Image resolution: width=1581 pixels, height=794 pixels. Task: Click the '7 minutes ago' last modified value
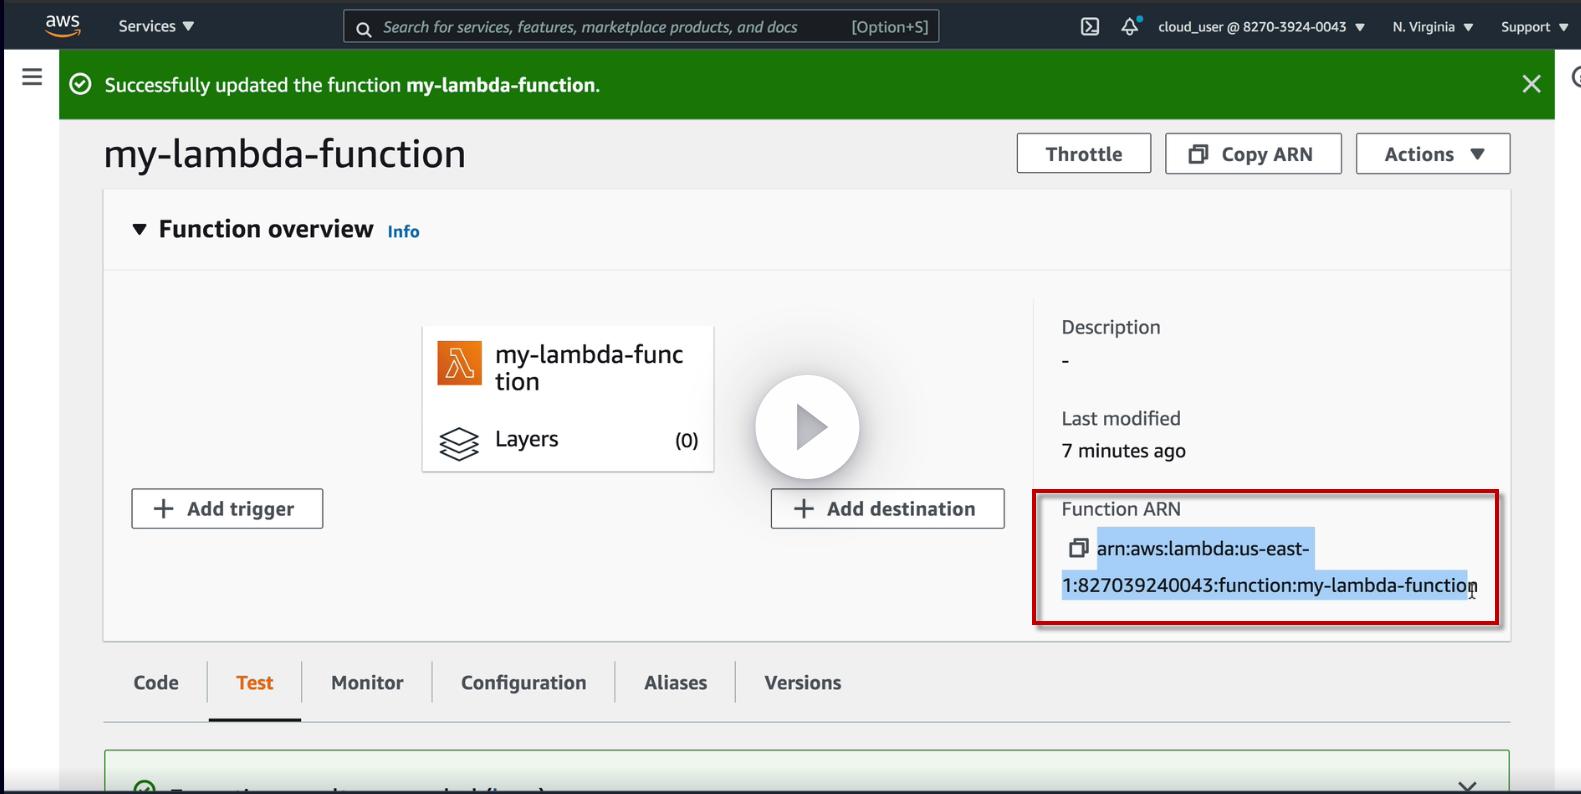[1124, 451]
